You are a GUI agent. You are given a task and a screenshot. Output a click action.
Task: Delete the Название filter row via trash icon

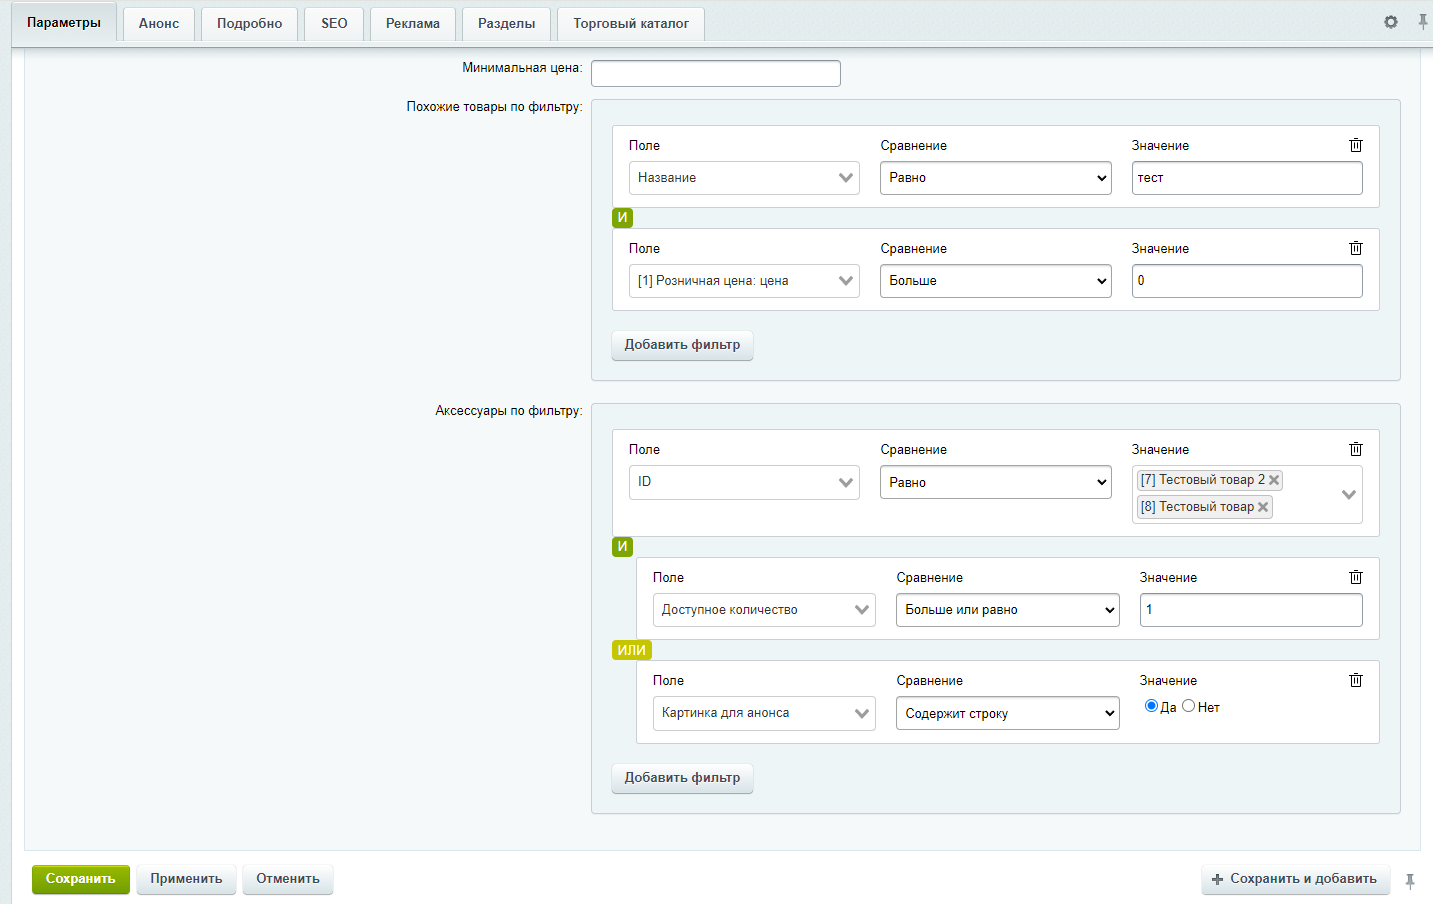(1356, 145)
